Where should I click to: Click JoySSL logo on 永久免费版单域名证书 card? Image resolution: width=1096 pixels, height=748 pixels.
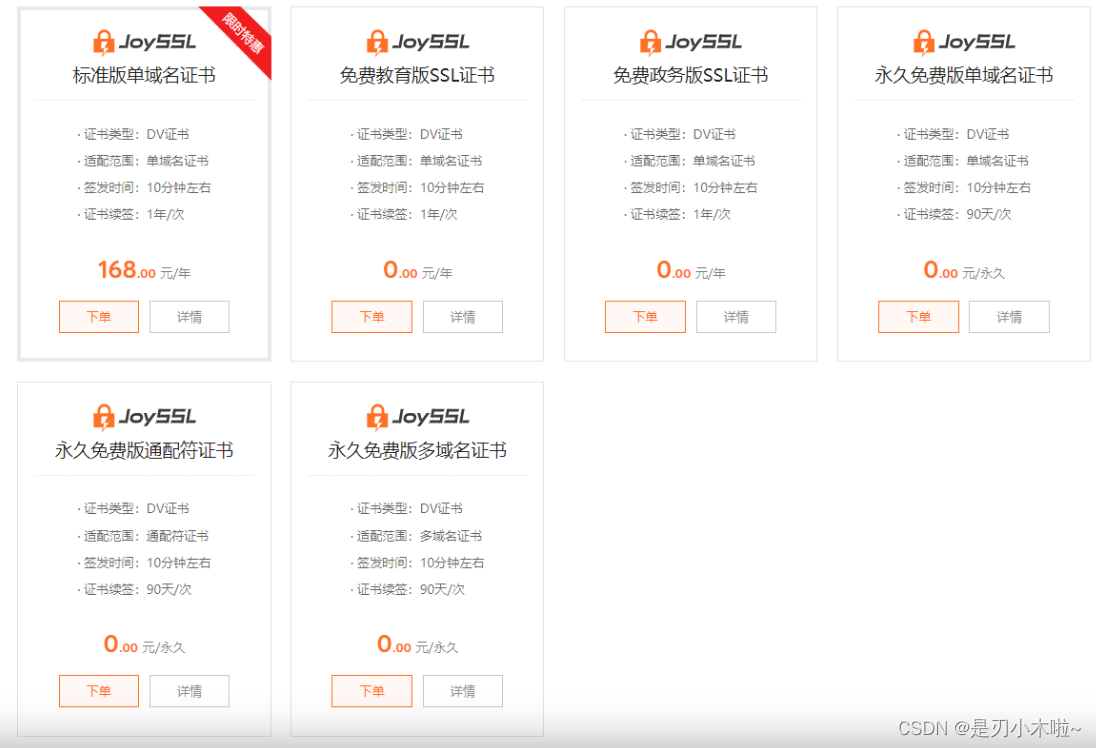click(963, 42)
